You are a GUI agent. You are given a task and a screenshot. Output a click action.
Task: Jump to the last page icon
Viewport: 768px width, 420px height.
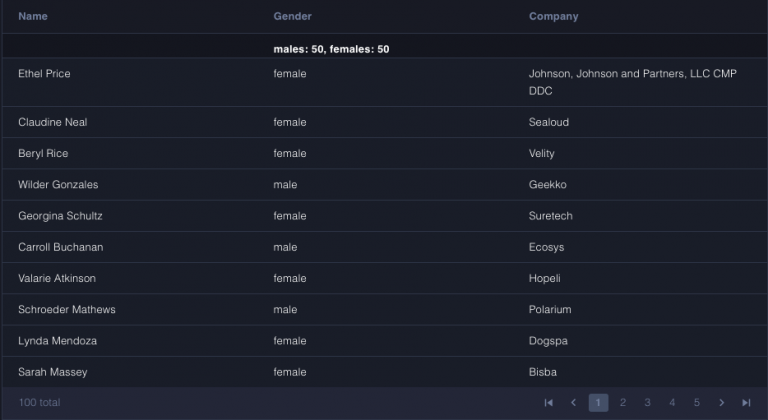pyautogui.click(x=746, y=403)
